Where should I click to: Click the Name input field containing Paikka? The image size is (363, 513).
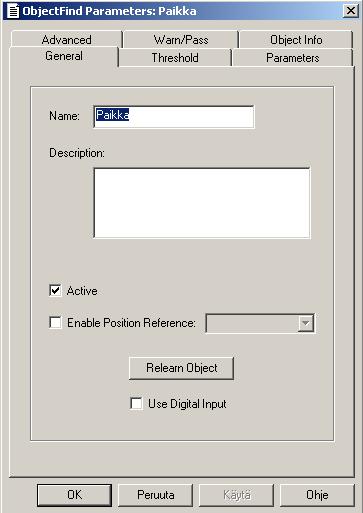[x=174, y=116]
